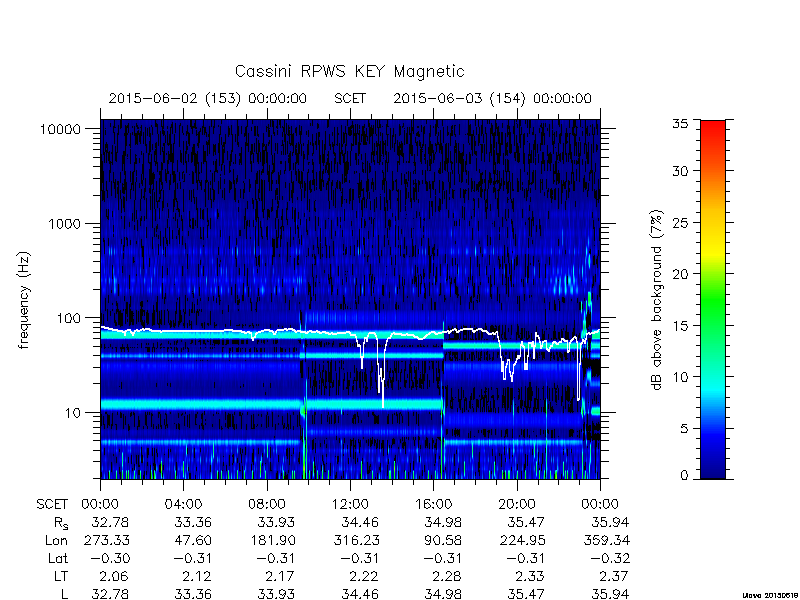Click 34.98 in the Rs row

point(443,522)
